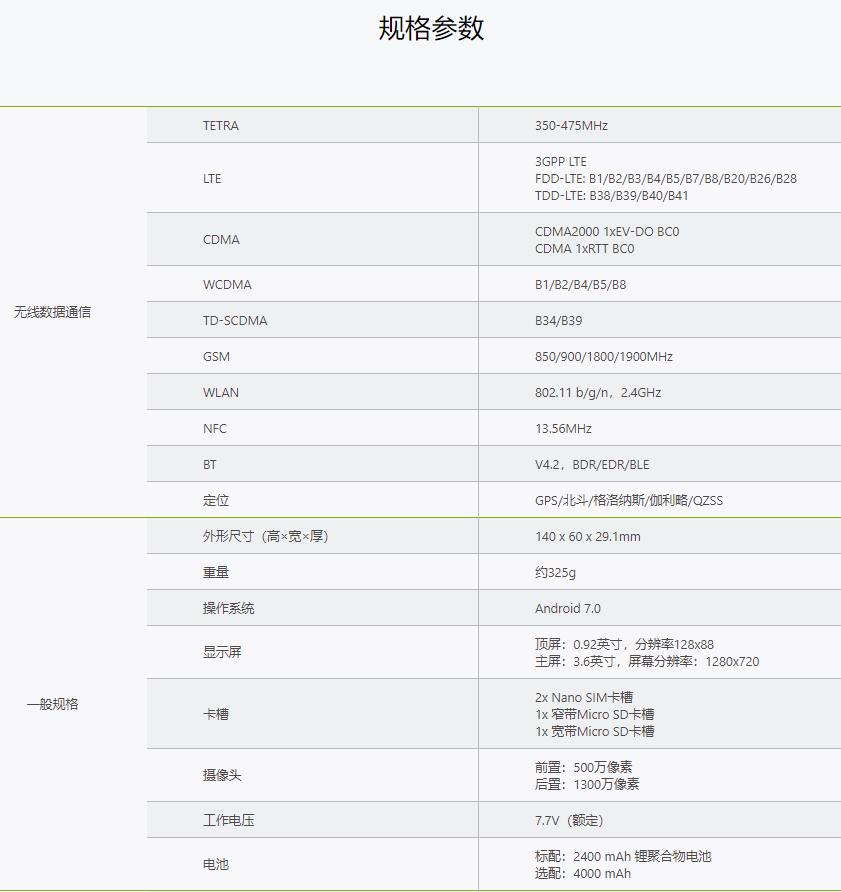Click the Android 7.0 operating system value
Viewport: 841px width, 892px height.
567,609
